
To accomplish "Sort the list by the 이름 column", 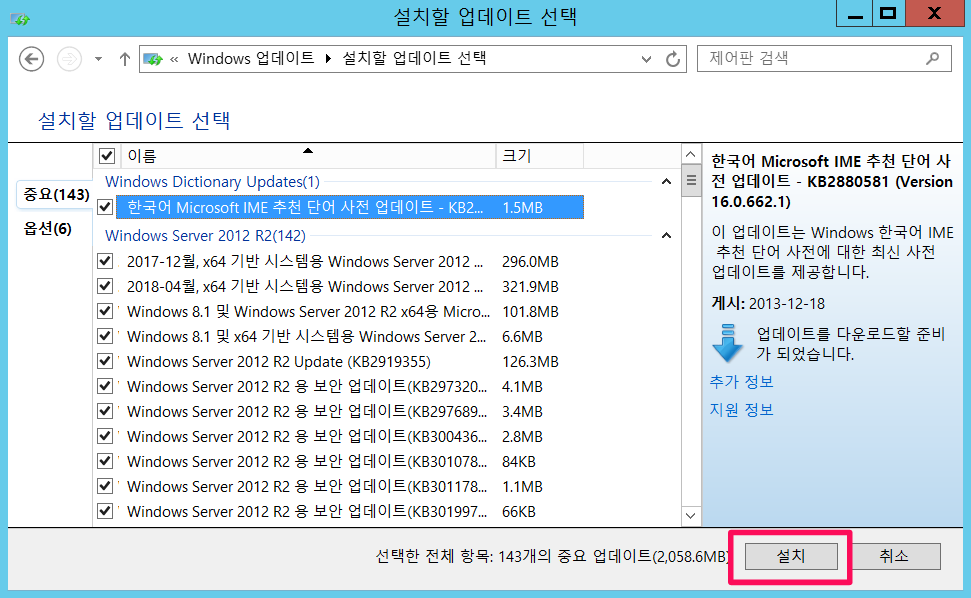I will pyautogui.click(x=307, y=156).
